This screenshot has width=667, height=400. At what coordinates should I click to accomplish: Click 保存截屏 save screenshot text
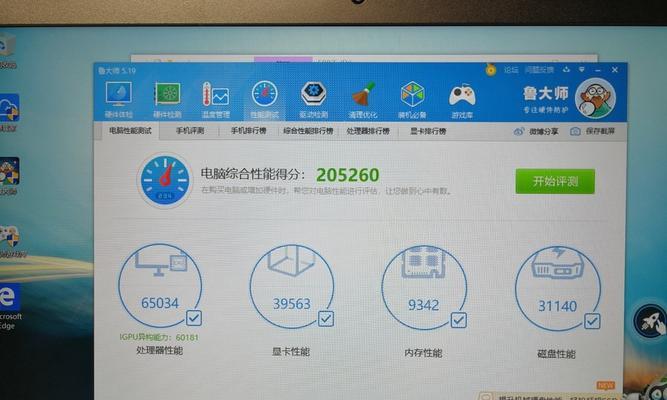click(600, 131)
